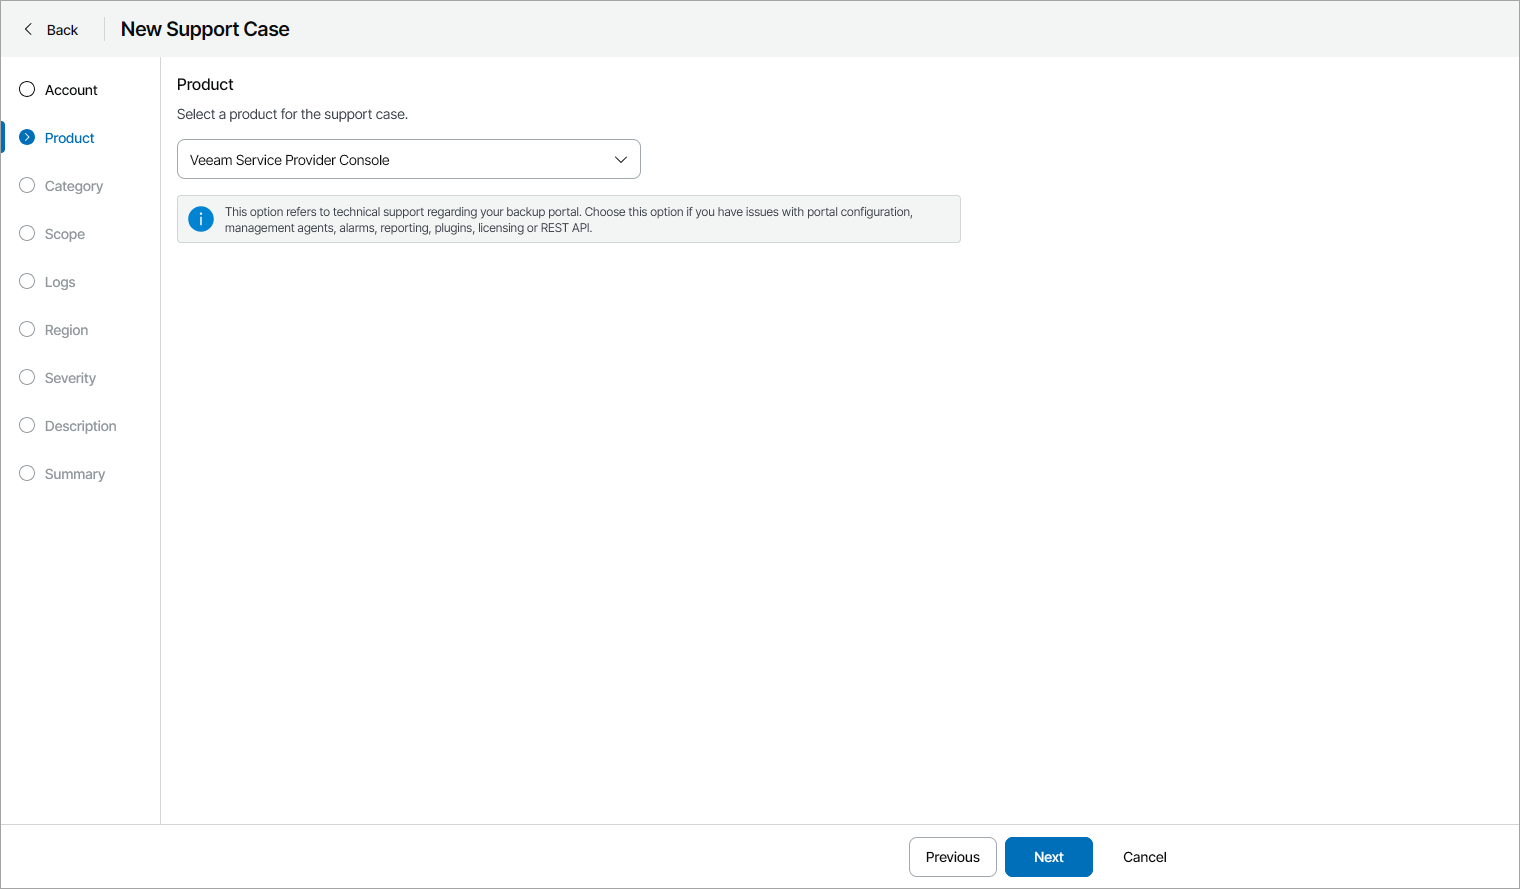Click the back arrow icon
Viewport: 1520px width, 889px height.
coord(28,30)
